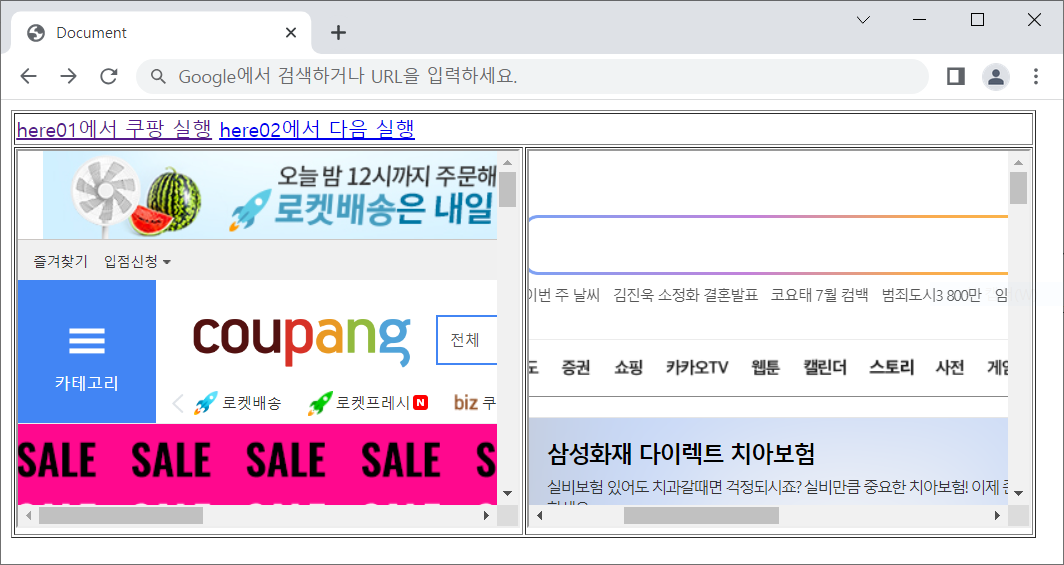Click the here01에서 쿠팡 실행 link

tap(114, 129)
